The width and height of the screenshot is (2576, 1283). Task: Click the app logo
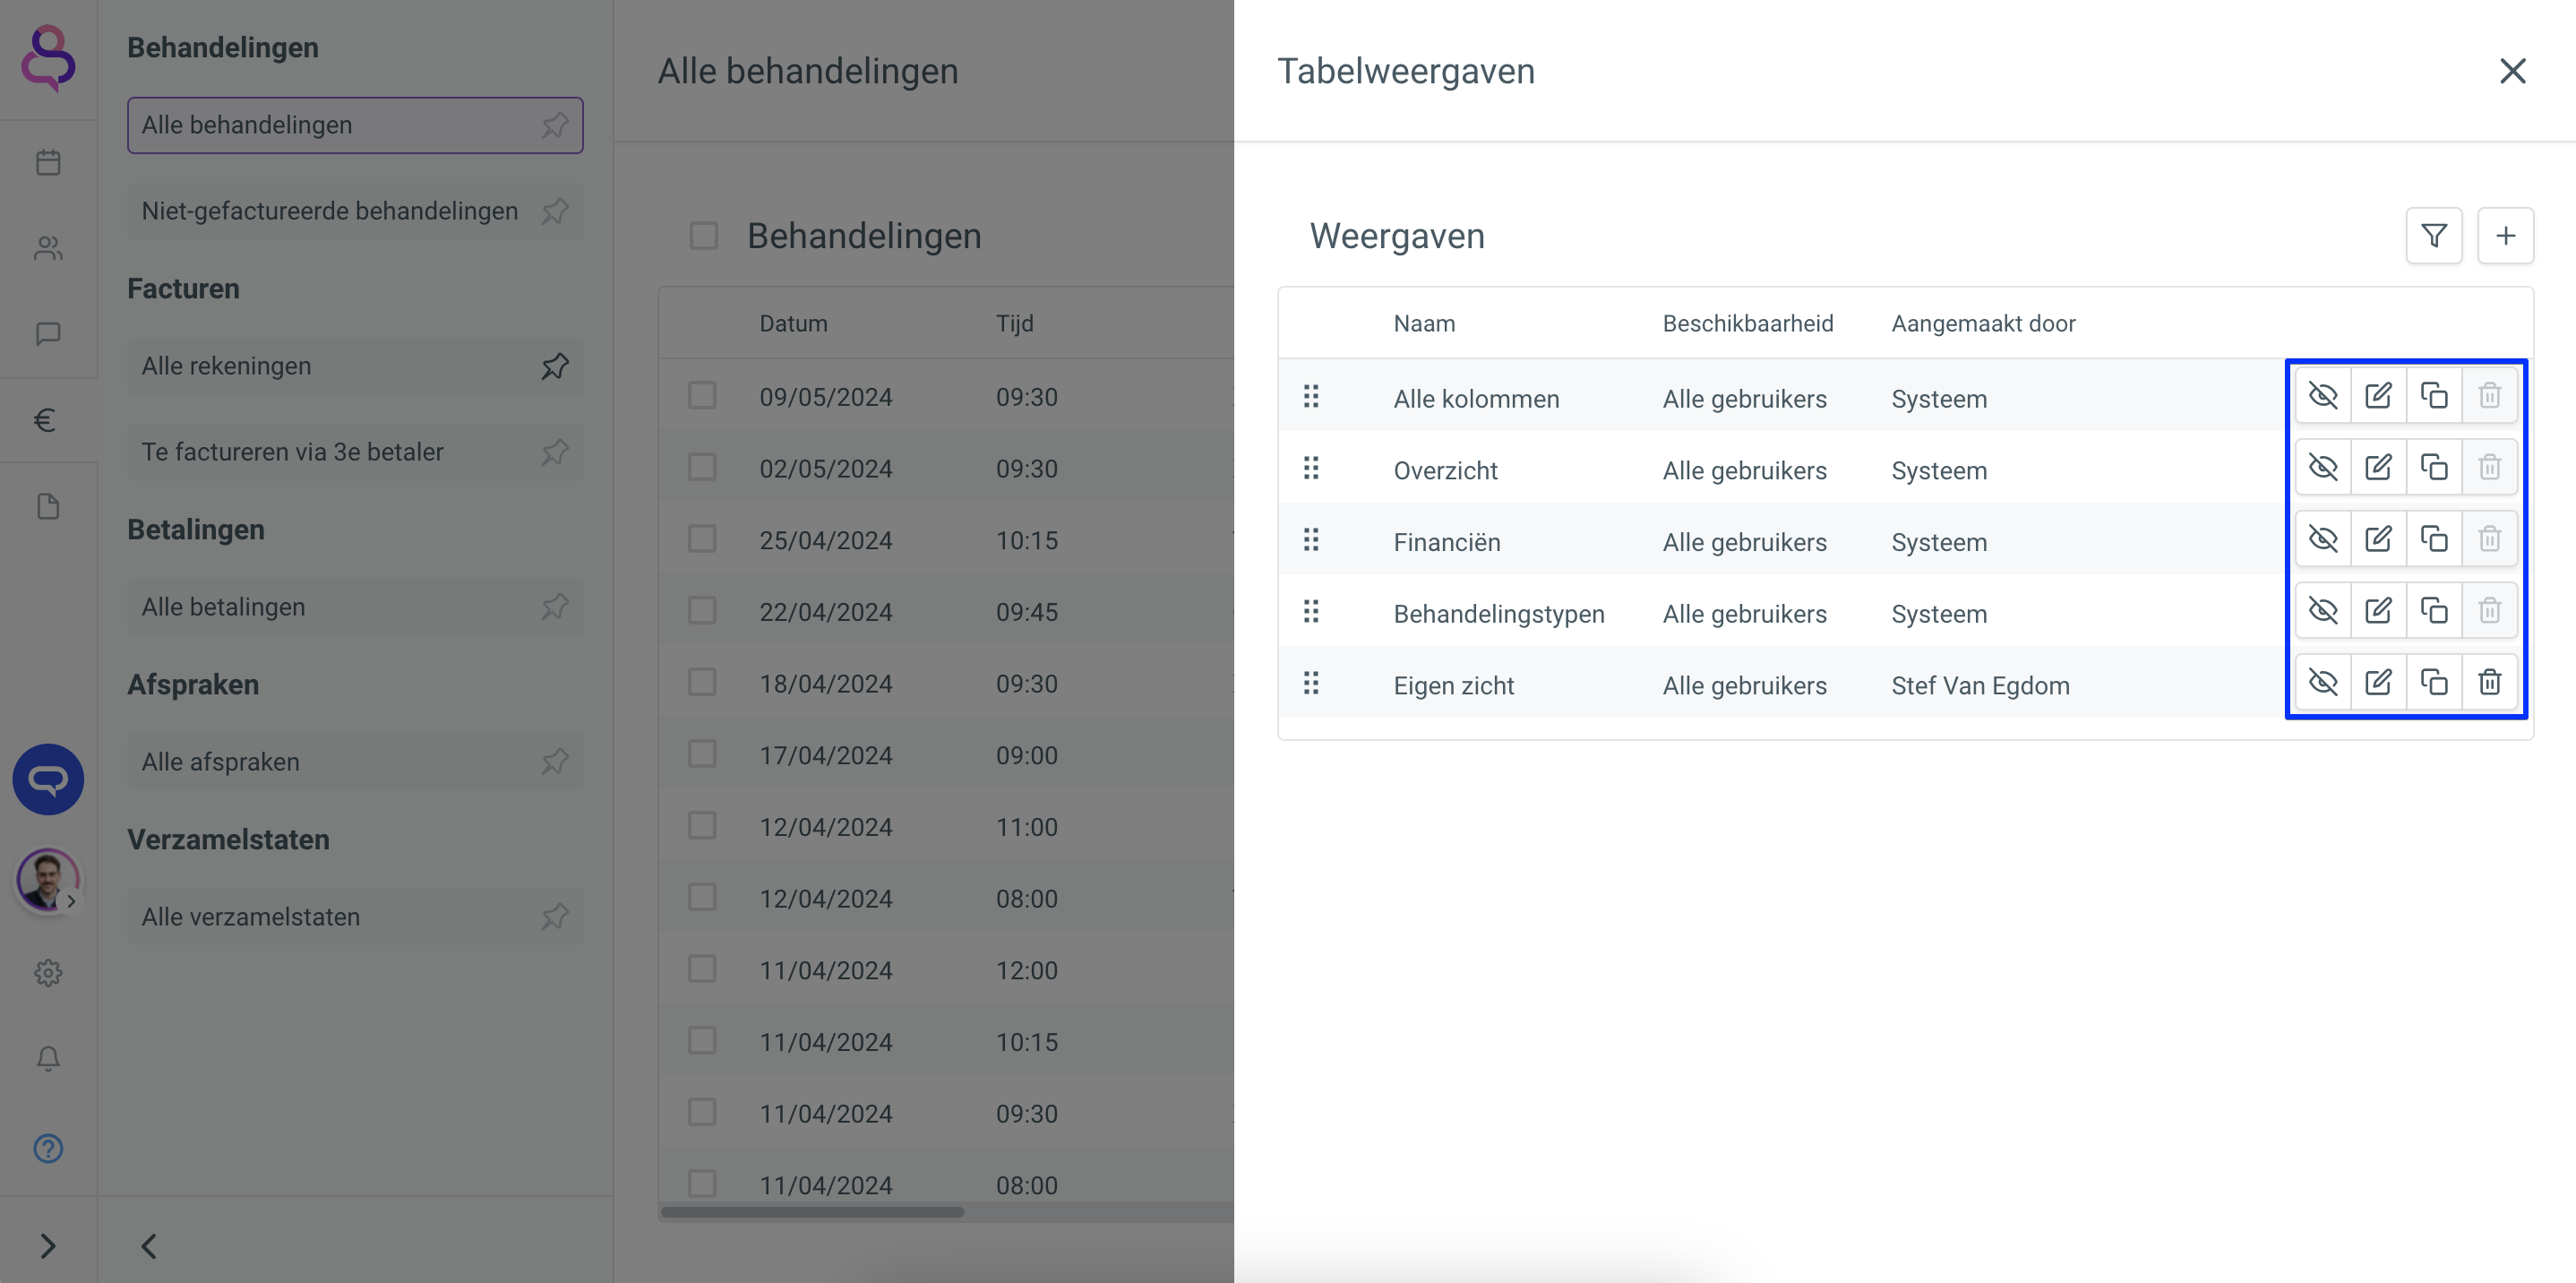[x=48, y=58]
